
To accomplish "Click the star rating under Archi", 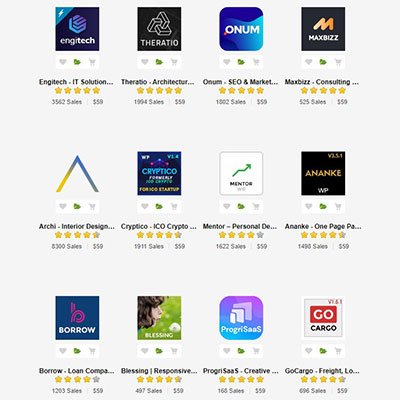I will pyautogui.click(x=77, y=235).
